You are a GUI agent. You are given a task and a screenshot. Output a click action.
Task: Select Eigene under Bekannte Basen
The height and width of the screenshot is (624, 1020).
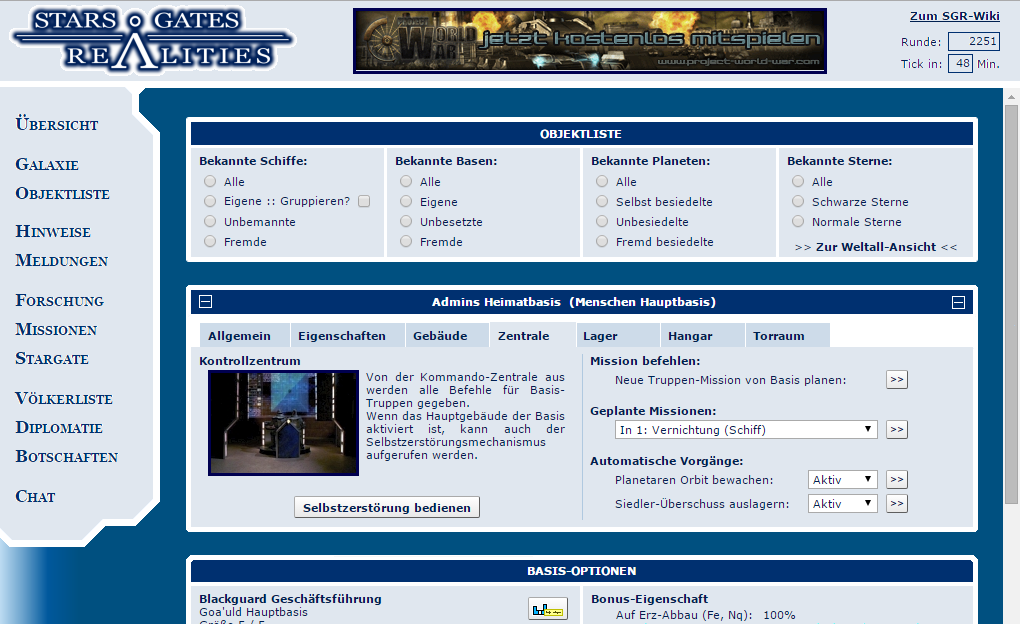coord(406,202)
